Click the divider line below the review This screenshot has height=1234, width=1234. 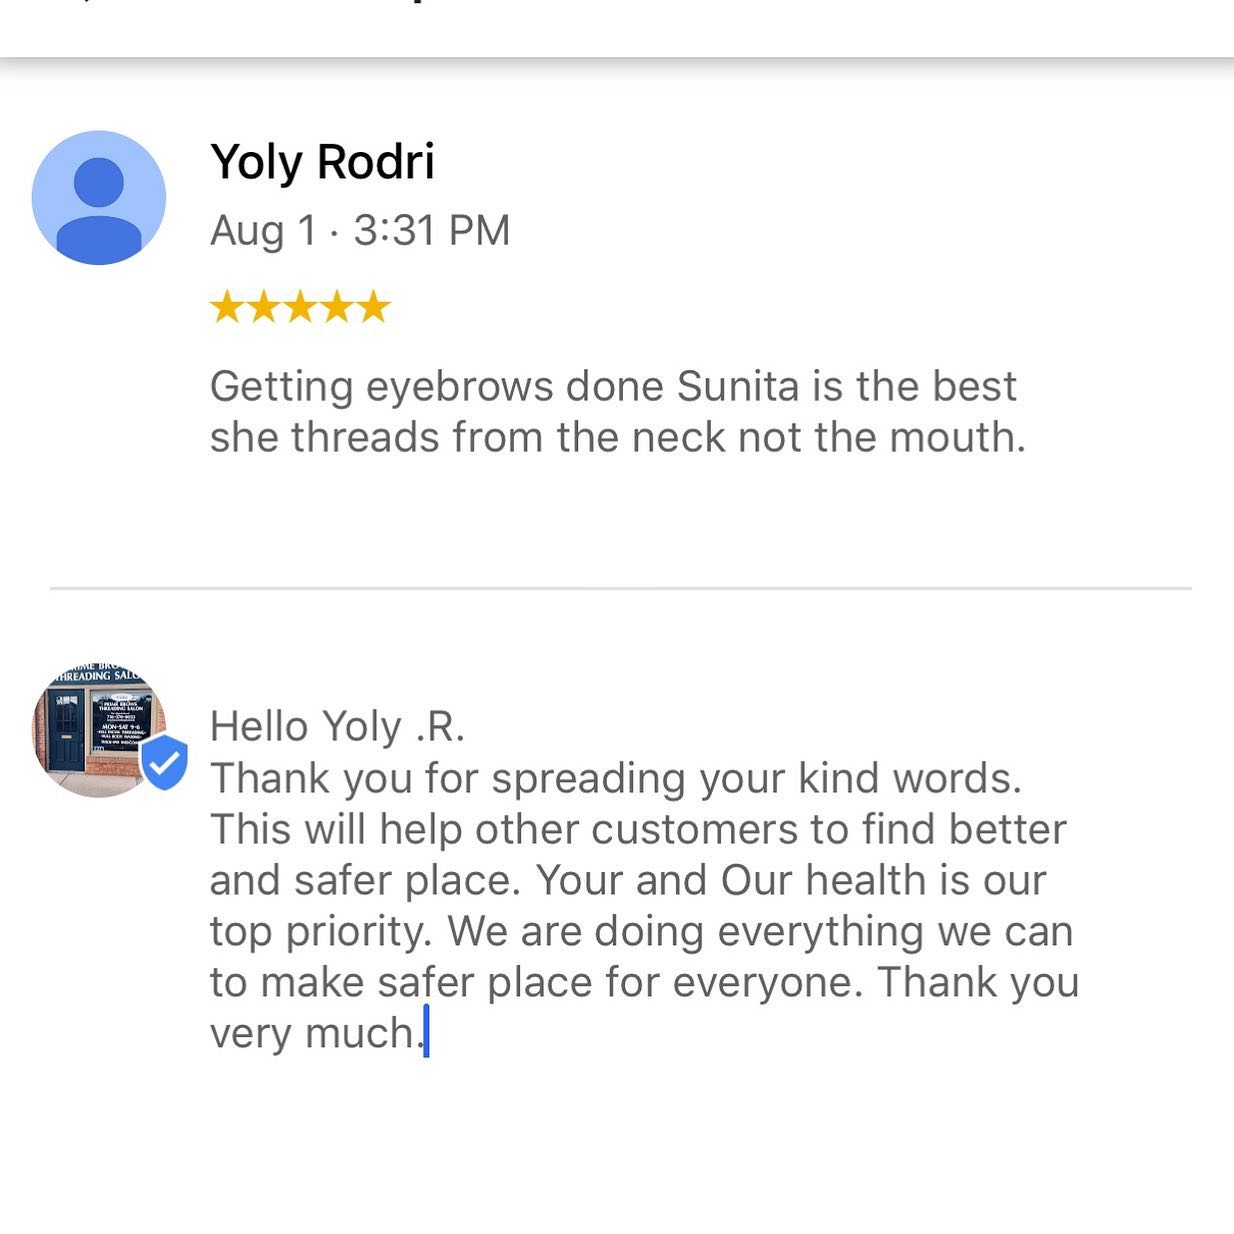pos(620,589)
